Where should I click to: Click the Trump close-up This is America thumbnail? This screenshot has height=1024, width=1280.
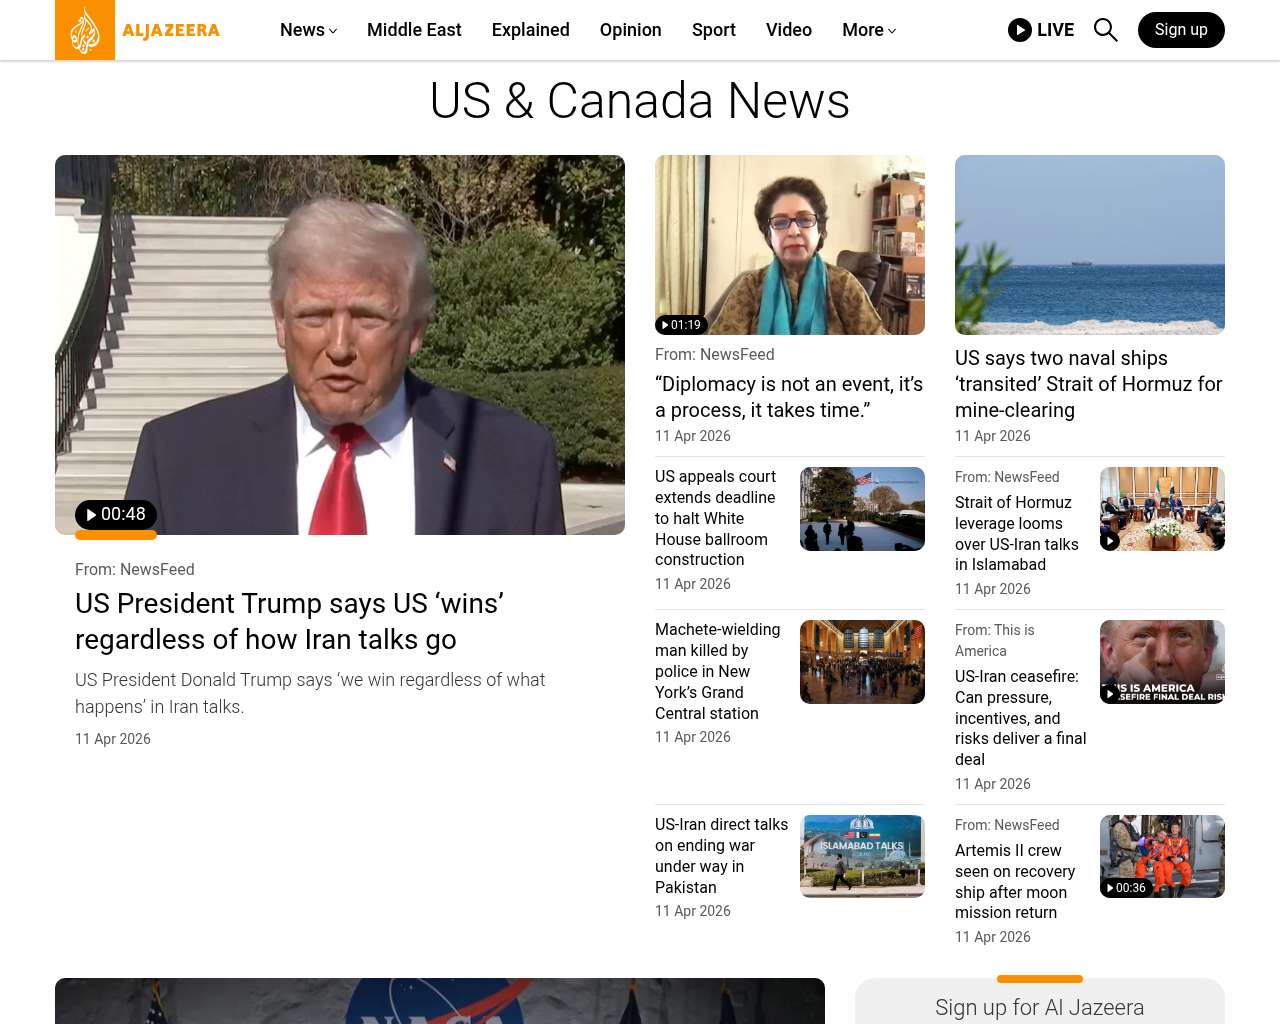coord(1162,662)
